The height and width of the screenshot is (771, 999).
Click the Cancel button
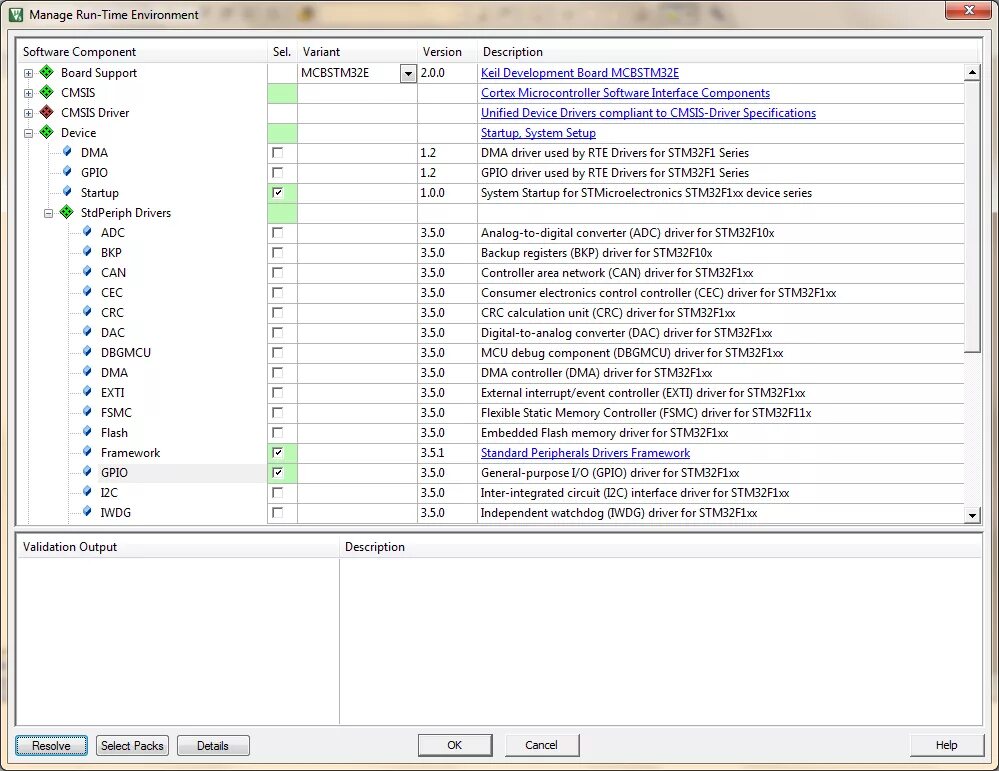point(542,745)
